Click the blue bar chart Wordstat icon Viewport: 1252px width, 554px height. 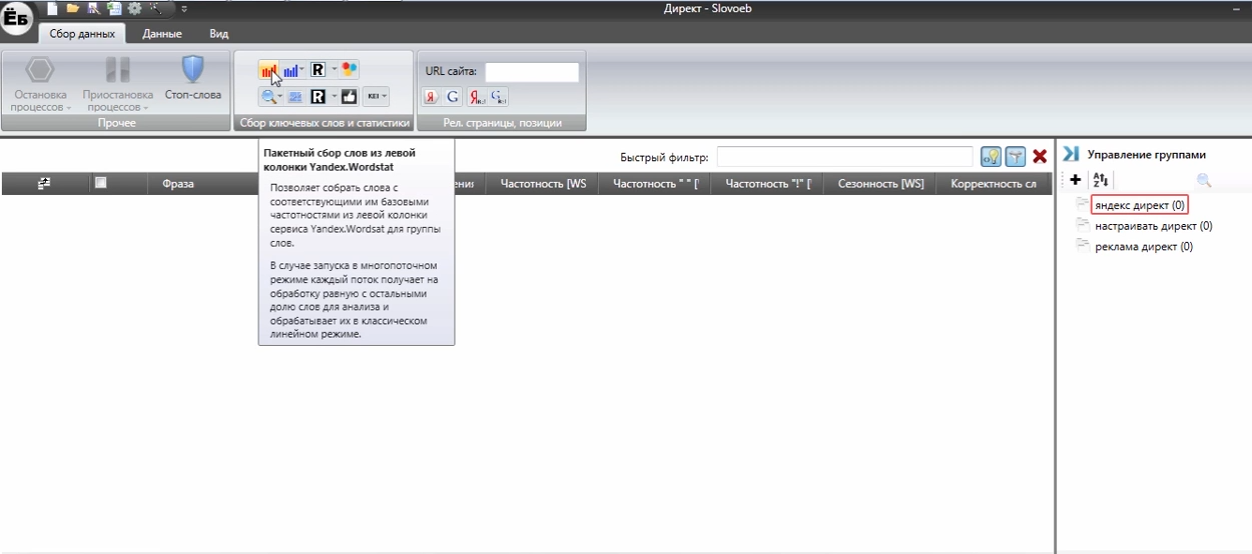click(x=291, y=70)
